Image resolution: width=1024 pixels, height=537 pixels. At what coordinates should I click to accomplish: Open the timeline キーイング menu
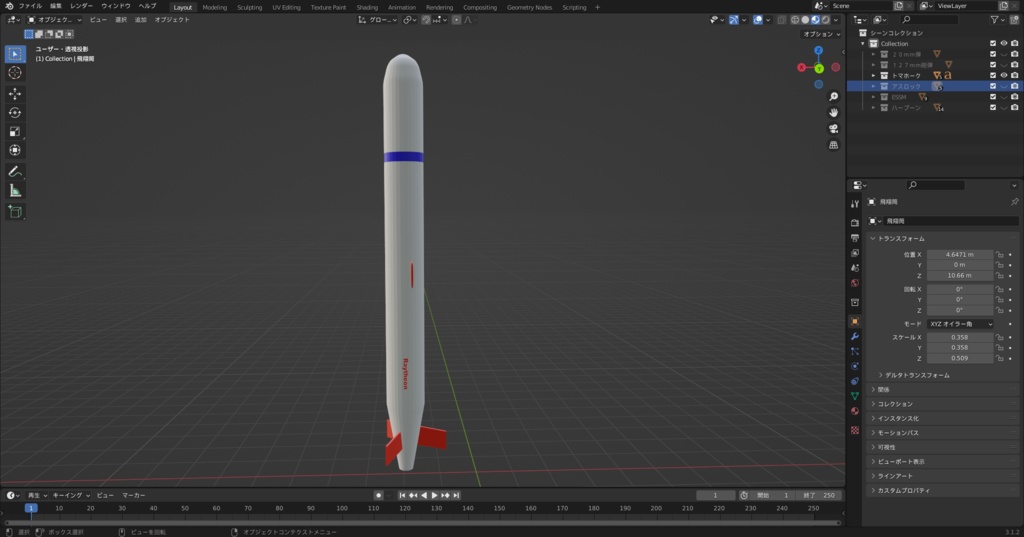click(x=71, y=496)
